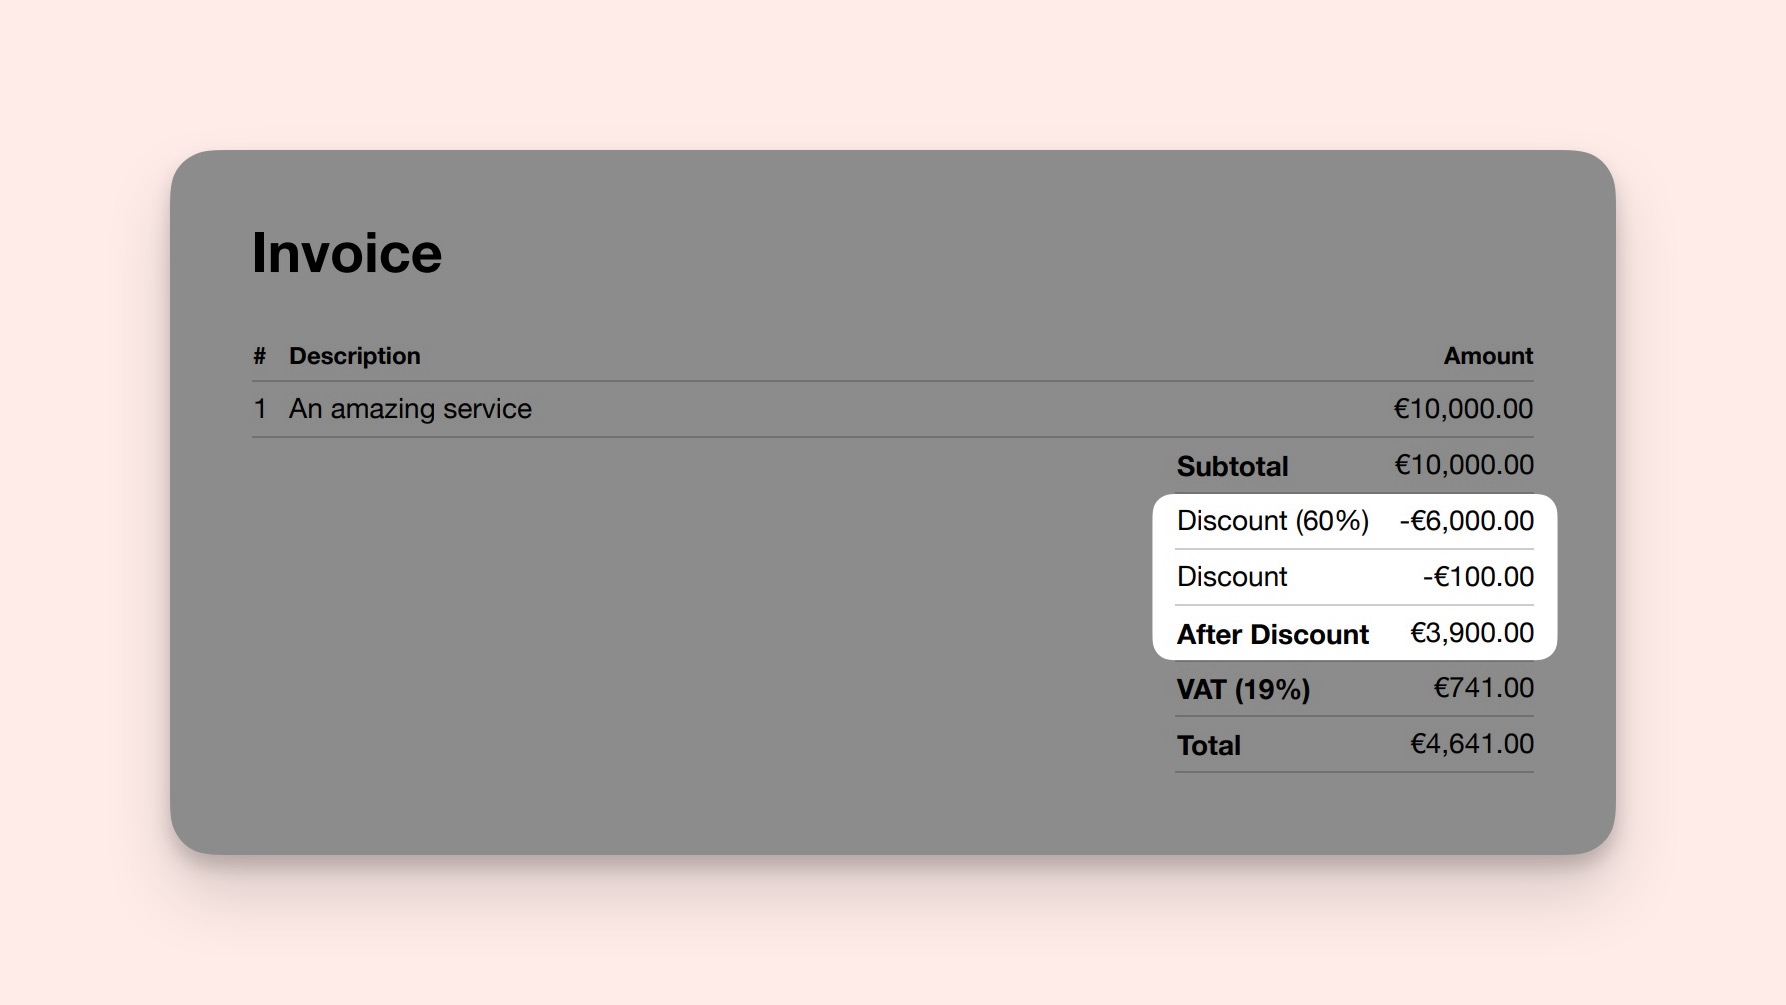Select the Subtotal label
The image size is (1786, 1005).
[x=1232, y=466]
